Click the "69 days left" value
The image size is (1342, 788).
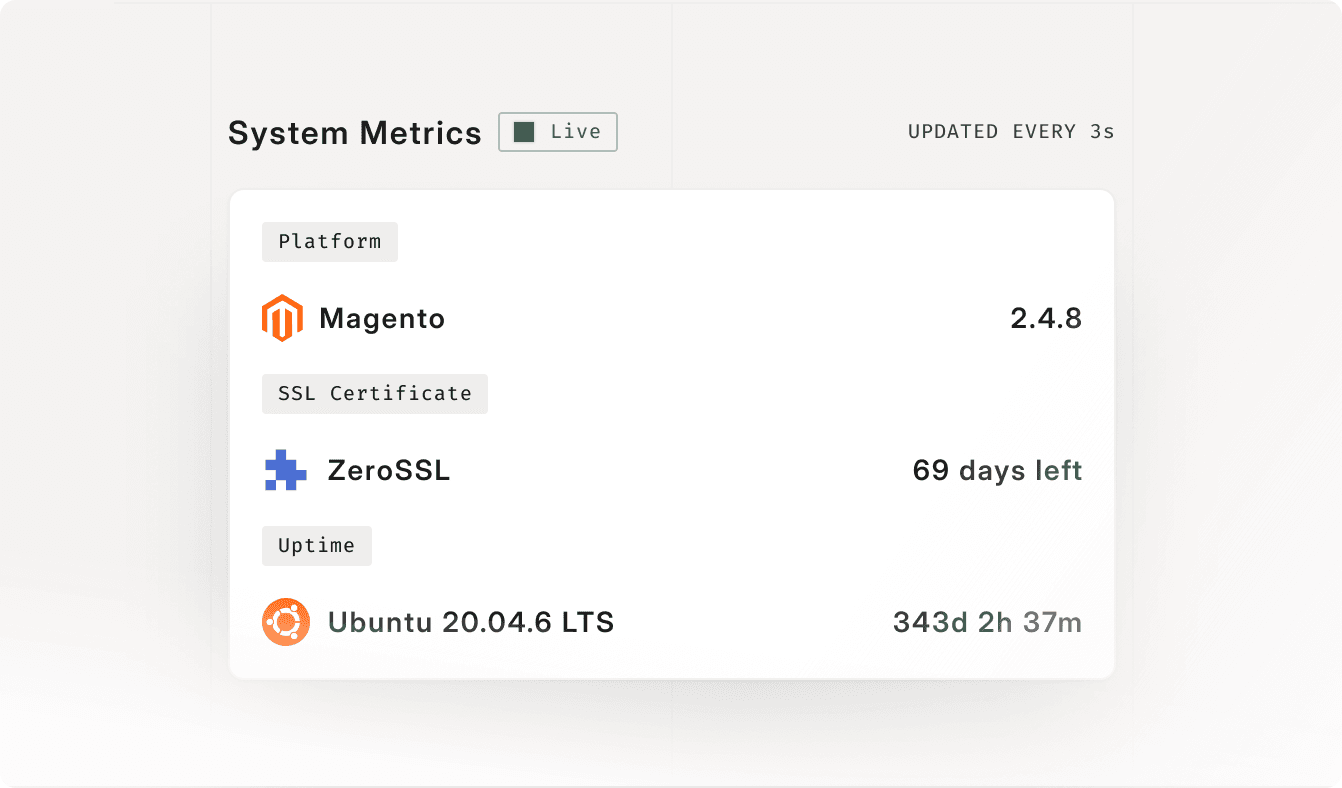tap(998, 470)
